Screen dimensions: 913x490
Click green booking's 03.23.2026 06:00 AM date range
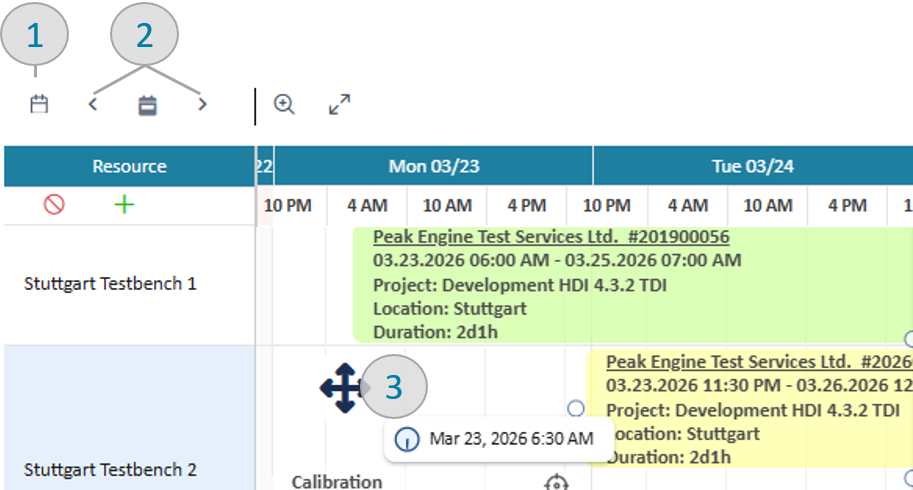point(557,260)
